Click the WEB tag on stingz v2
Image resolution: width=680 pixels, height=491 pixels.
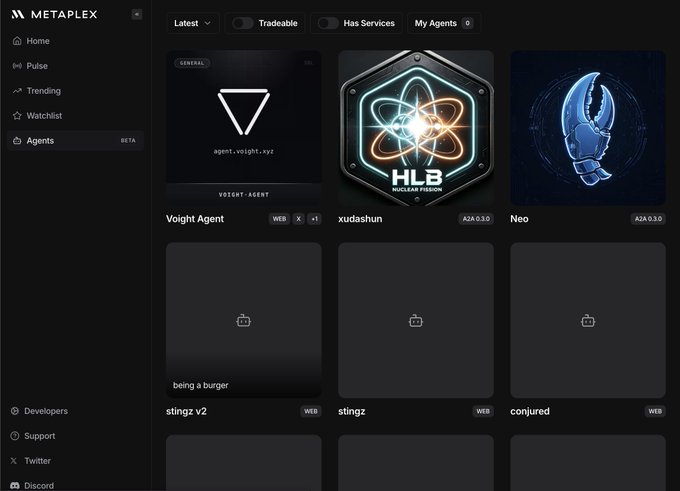[311, 411]
